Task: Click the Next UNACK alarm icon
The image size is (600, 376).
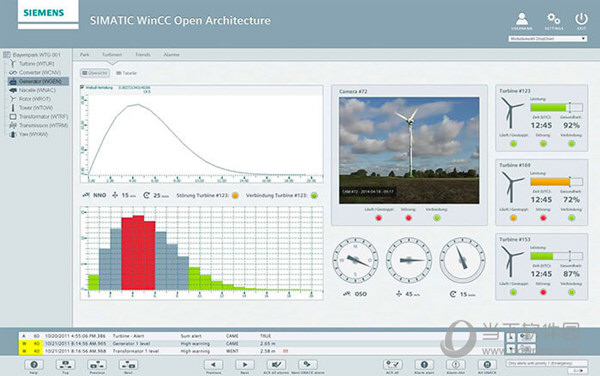Action: [307, 365]
